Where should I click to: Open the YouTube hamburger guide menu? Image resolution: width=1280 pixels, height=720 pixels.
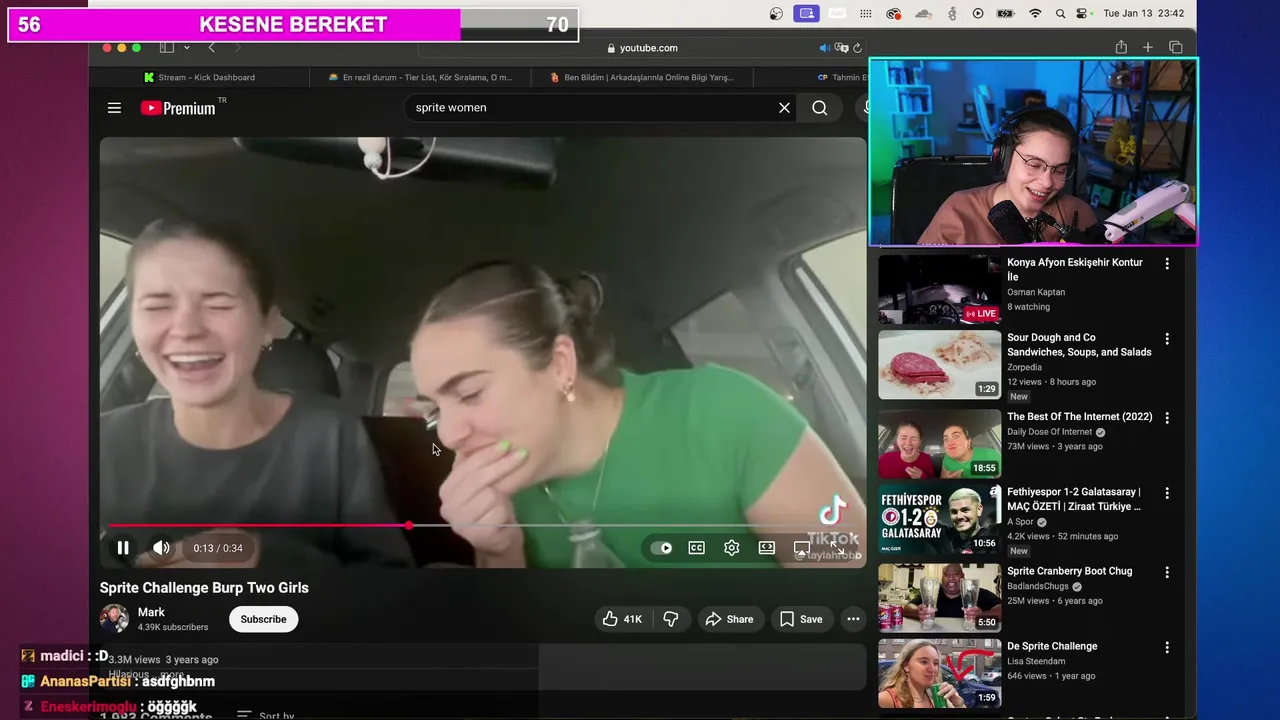114,108
